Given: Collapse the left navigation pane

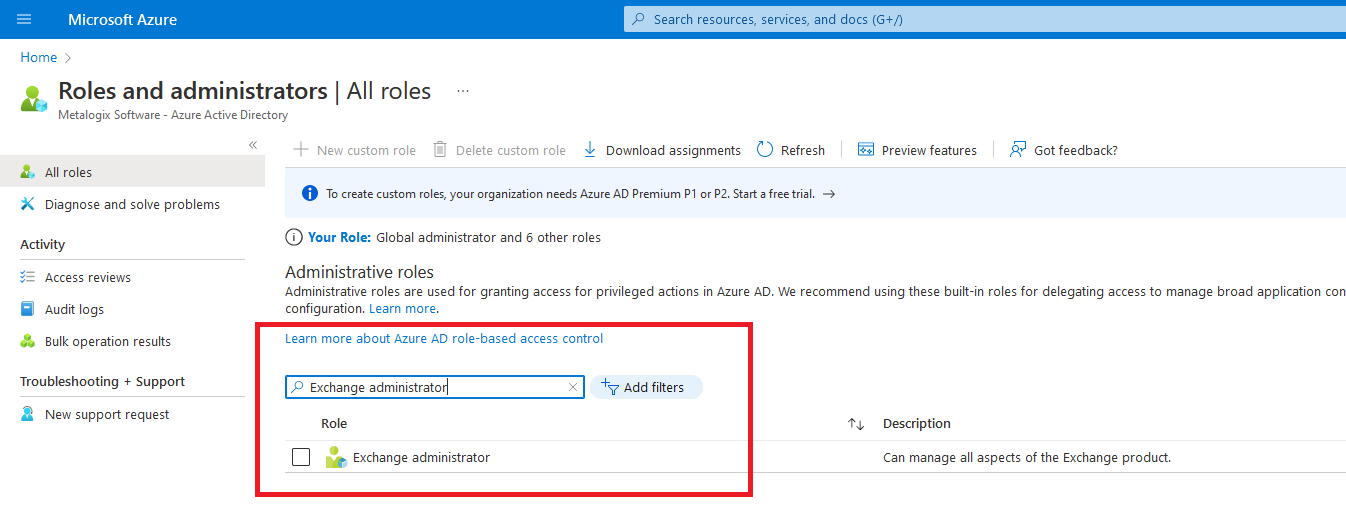Looking at the screenshot, I should pyautogui.click(x=253, y=145).
